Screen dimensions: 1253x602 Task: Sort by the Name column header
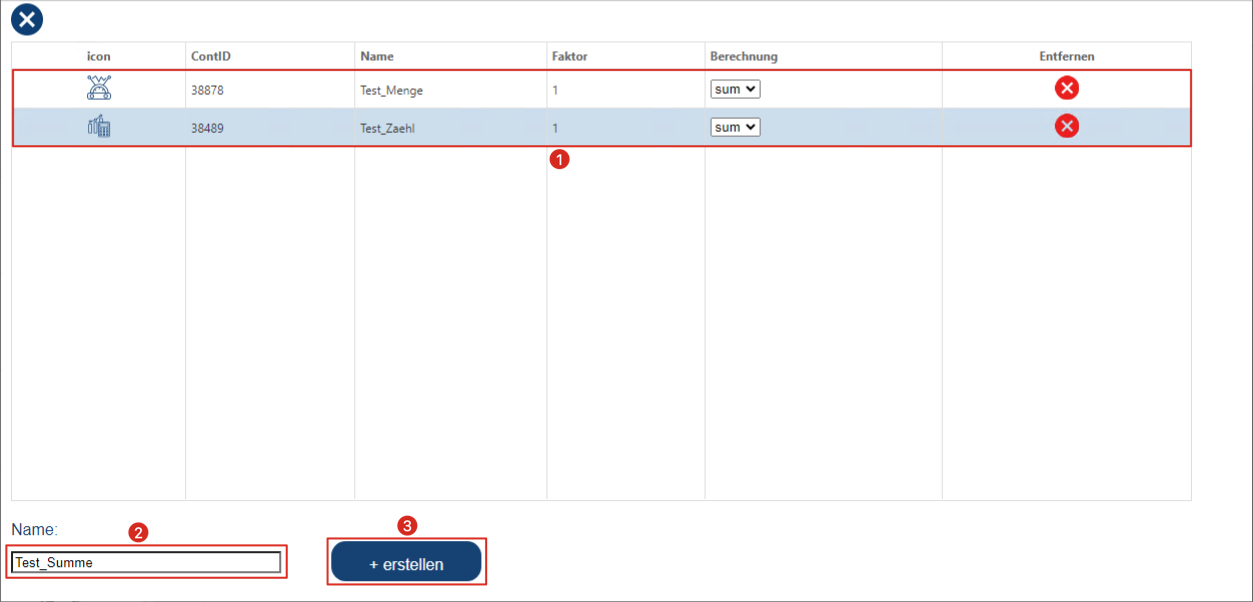click(x=377, y=56)
